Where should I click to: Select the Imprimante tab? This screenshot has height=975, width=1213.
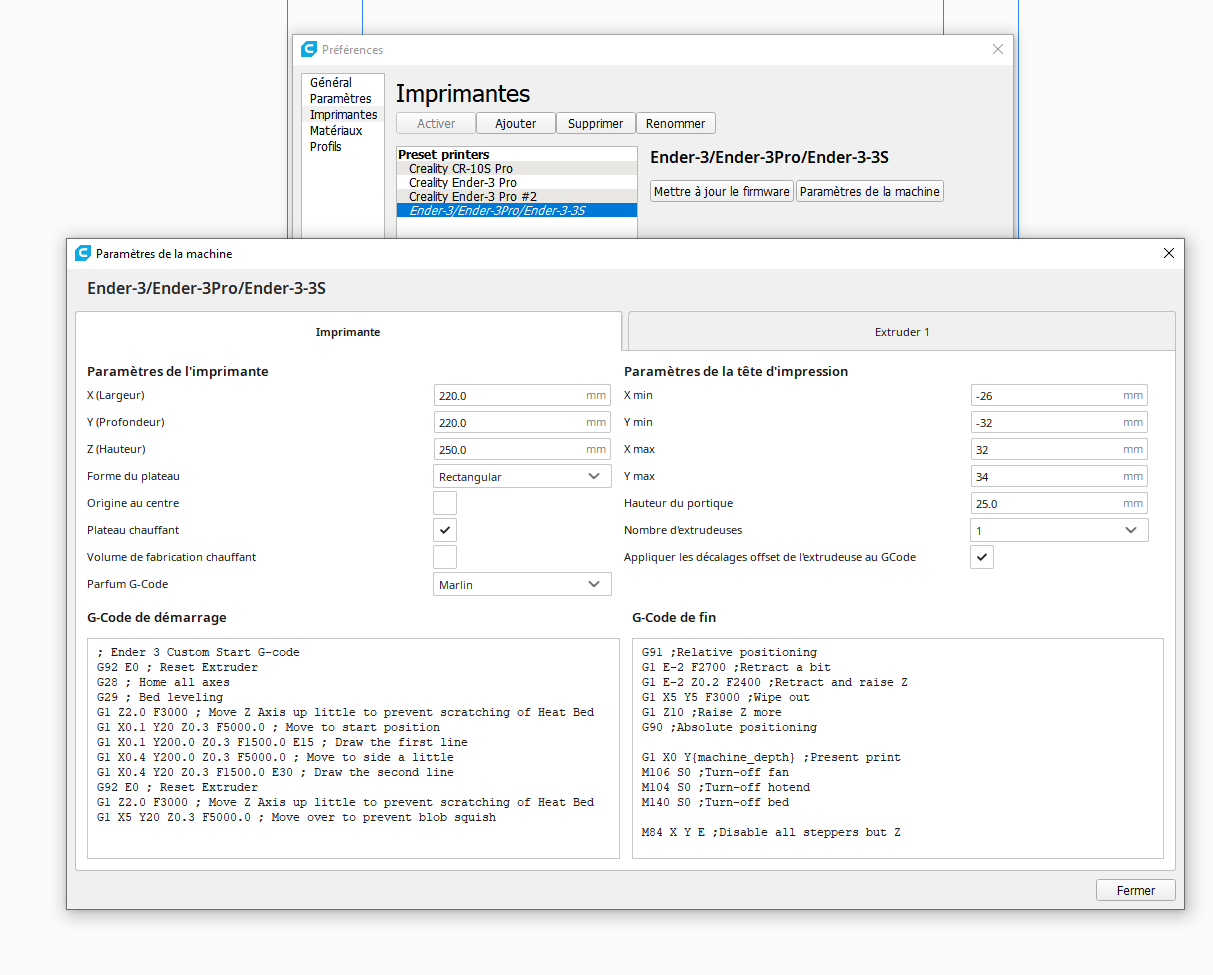tap(348, 331)
